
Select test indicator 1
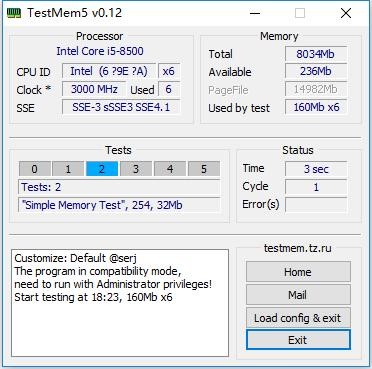(x=68, y=169)
